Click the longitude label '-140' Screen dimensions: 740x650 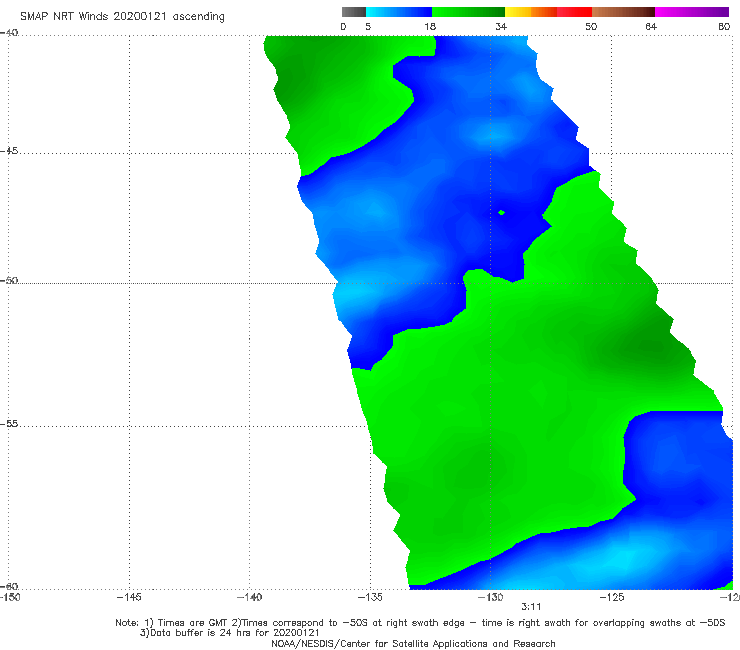tap(249, 597)
